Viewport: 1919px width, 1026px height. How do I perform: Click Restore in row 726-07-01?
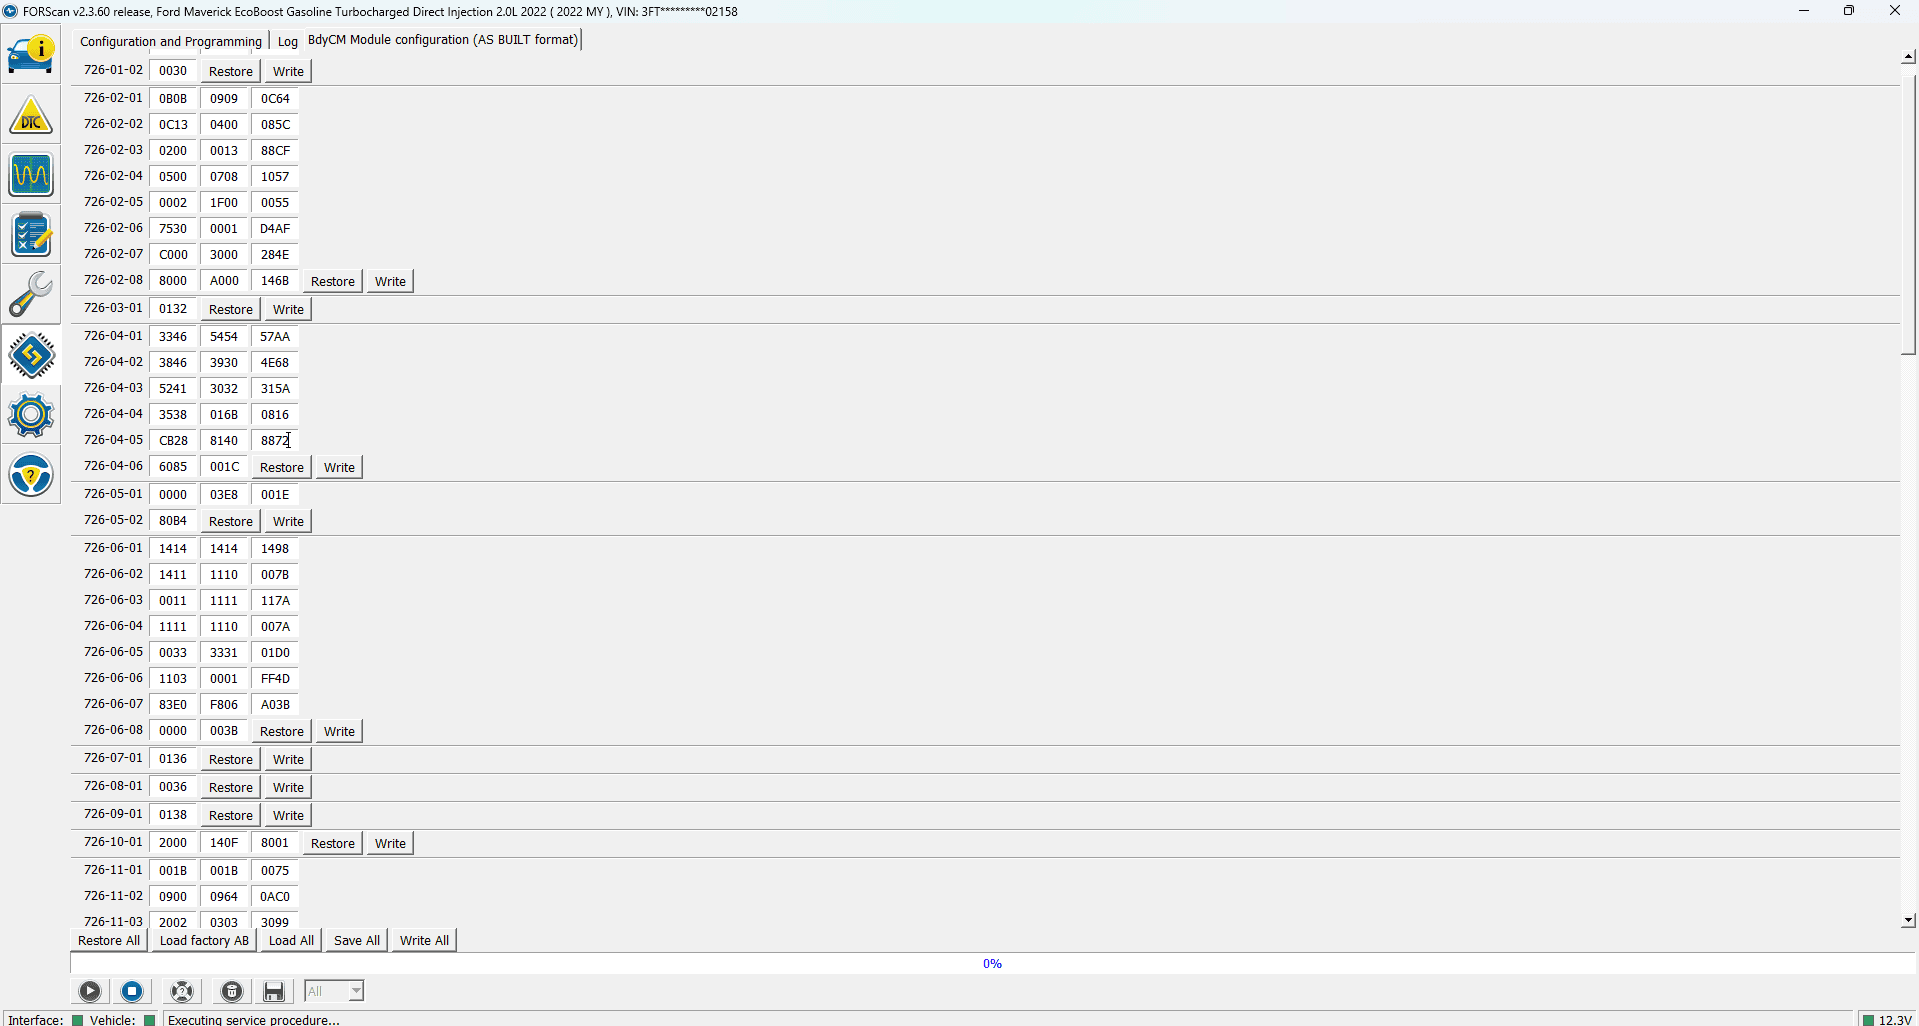(x=231, y=759)
